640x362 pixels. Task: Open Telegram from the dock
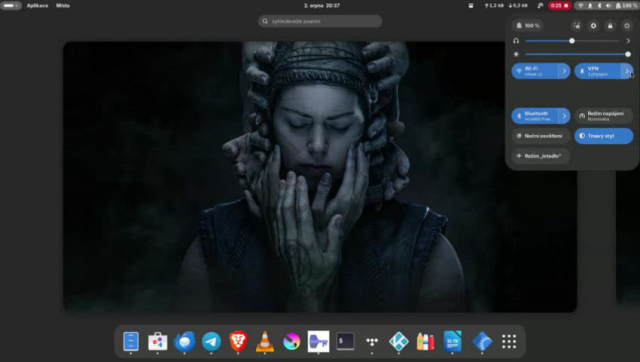(x=211, y=341)
